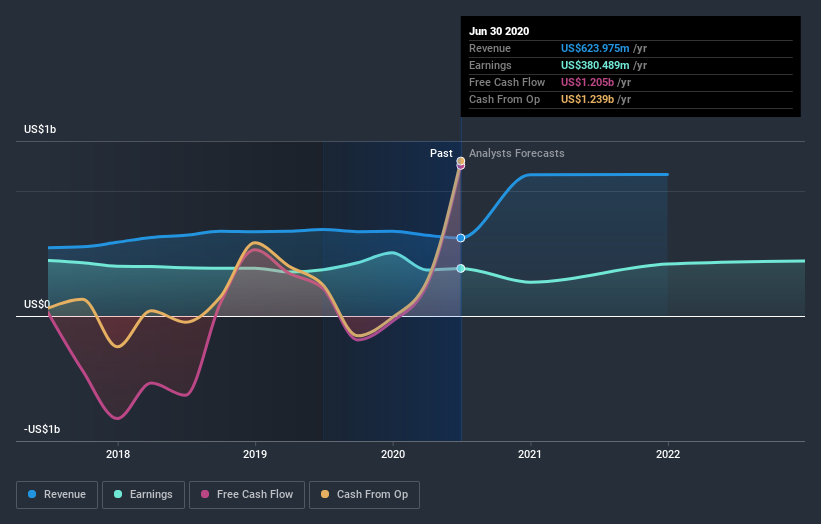Toggle the Earnings legend button
This screenshot has height=524, width=821.
[143, 495]
